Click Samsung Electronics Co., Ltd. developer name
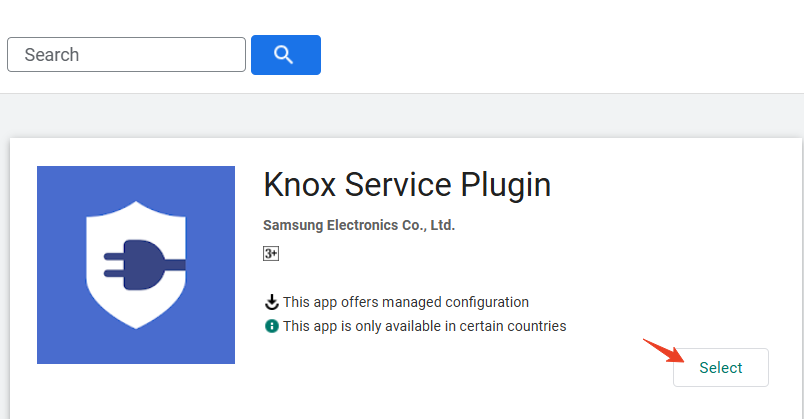 359,225
